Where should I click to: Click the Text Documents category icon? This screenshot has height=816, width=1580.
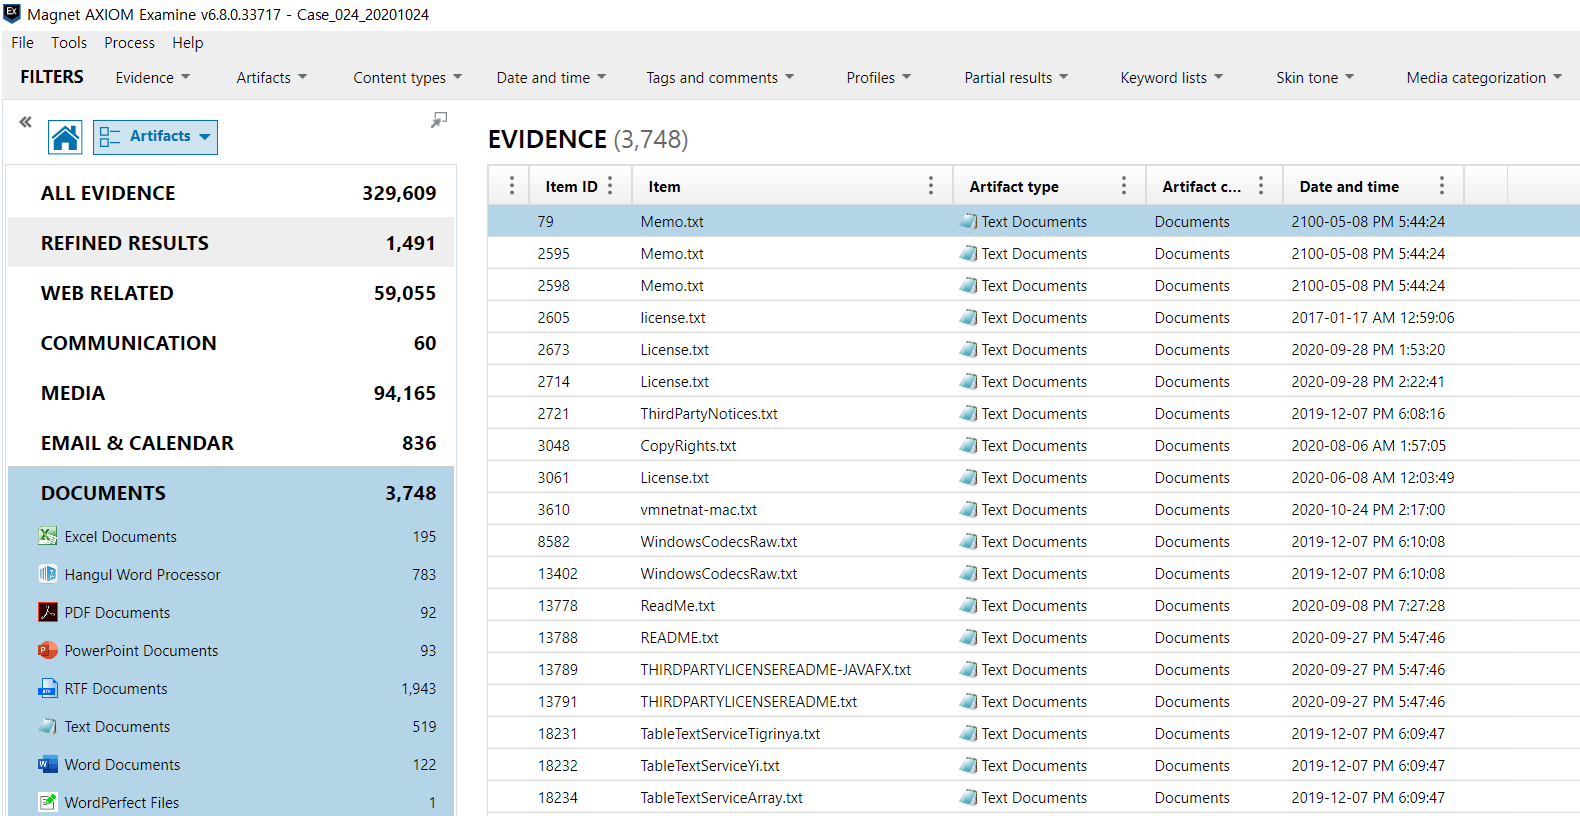[x=47, y=726]
